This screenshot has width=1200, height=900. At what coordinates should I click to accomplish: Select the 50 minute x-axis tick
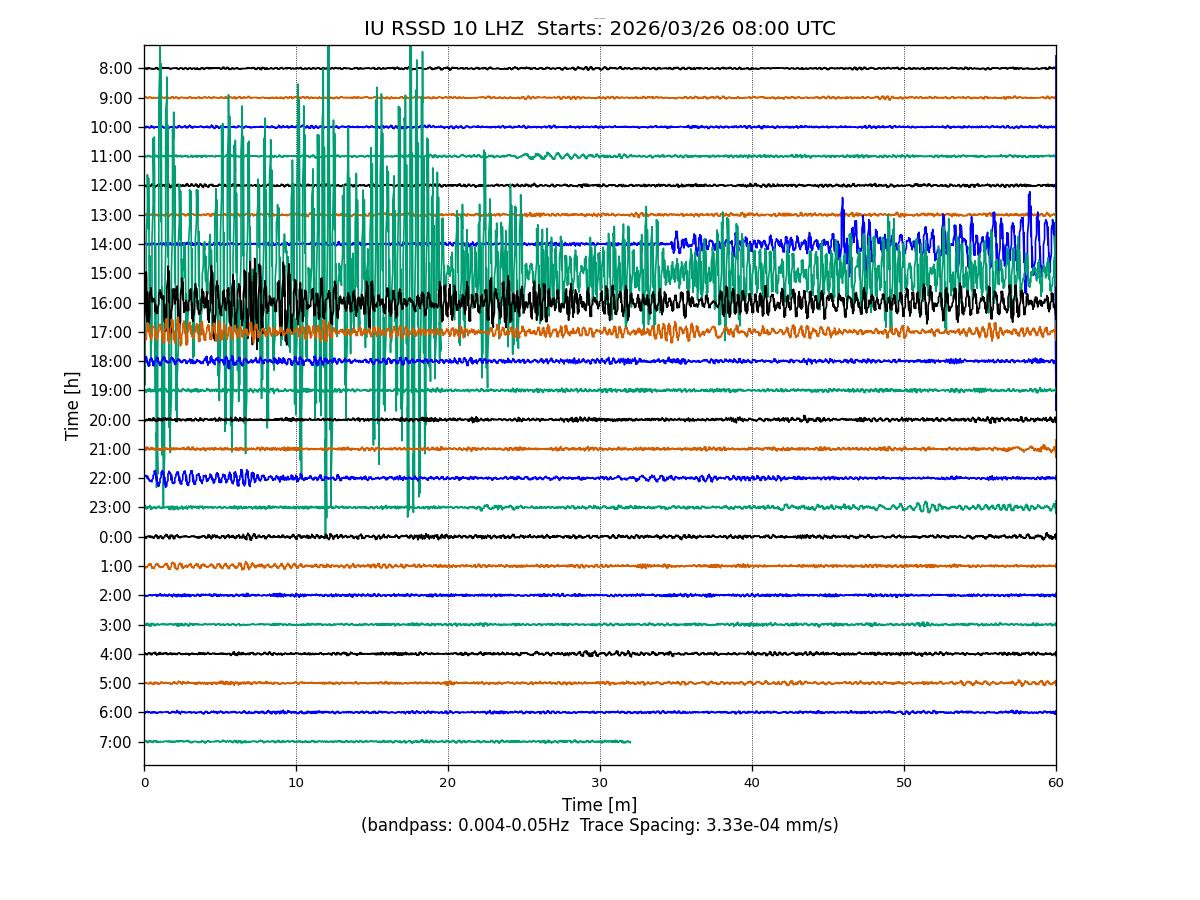(904, 783)
